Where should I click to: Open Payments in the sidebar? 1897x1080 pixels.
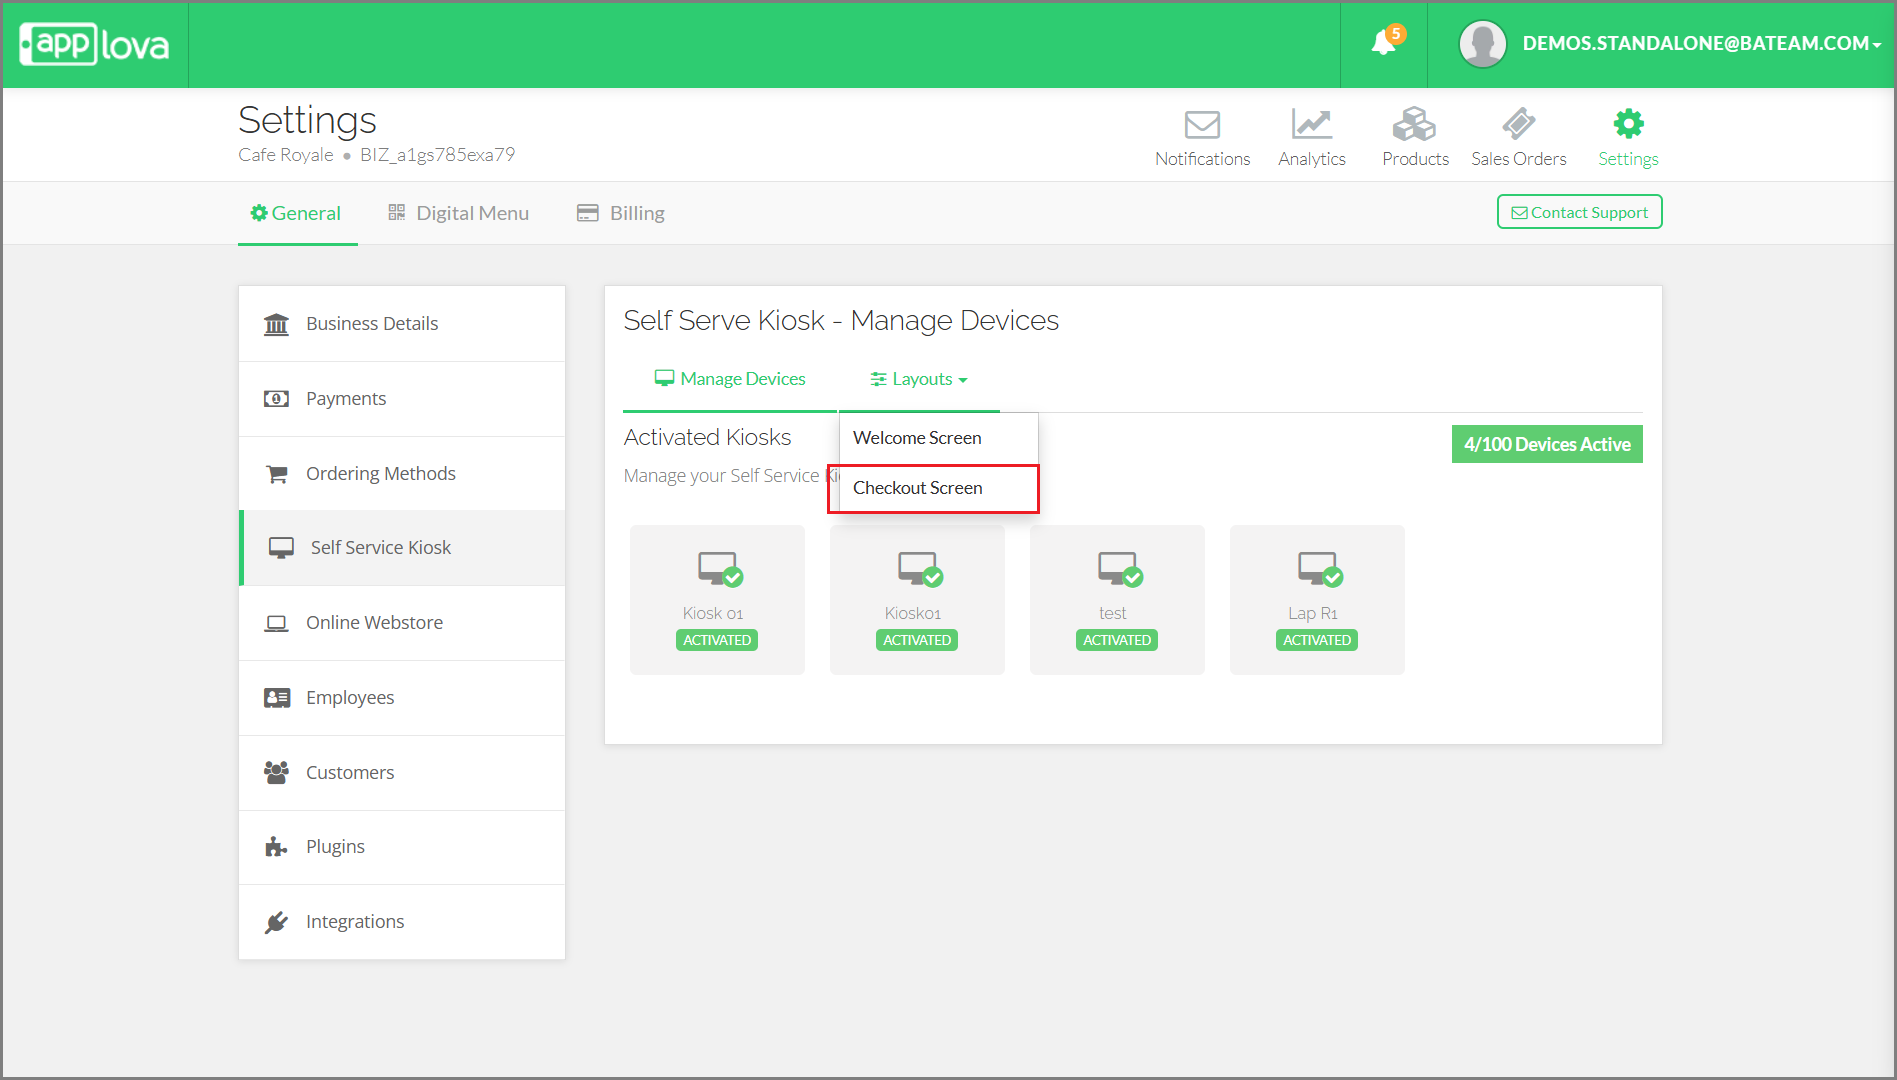pos(402,399)
